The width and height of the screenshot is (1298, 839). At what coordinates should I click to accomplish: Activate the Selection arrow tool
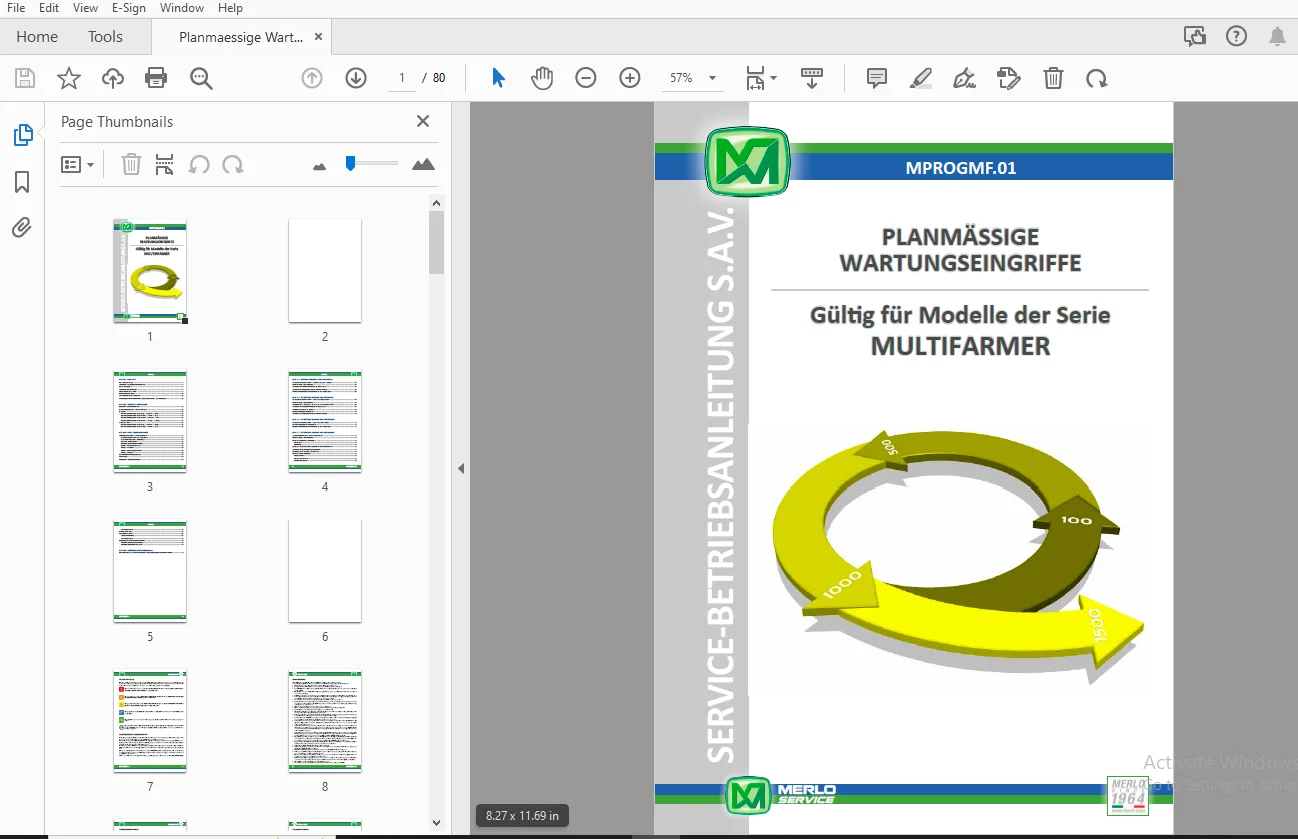click(498, 78)
